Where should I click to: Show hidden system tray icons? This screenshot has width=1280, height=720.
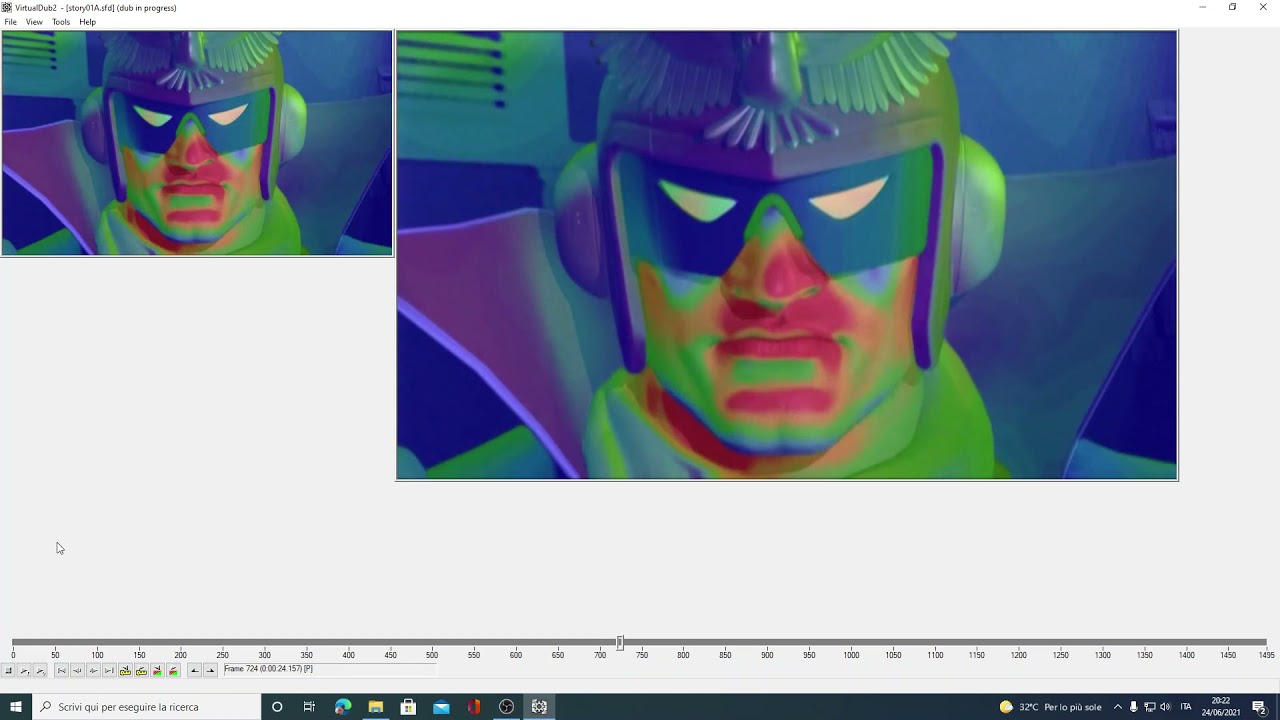pyautogui.click(x=1118, y=707)
